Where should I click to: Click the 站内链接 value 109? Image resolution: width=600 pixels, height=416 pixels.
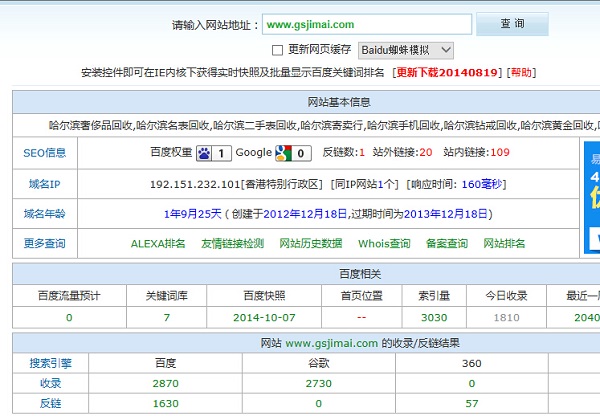[x=500, y=153]
